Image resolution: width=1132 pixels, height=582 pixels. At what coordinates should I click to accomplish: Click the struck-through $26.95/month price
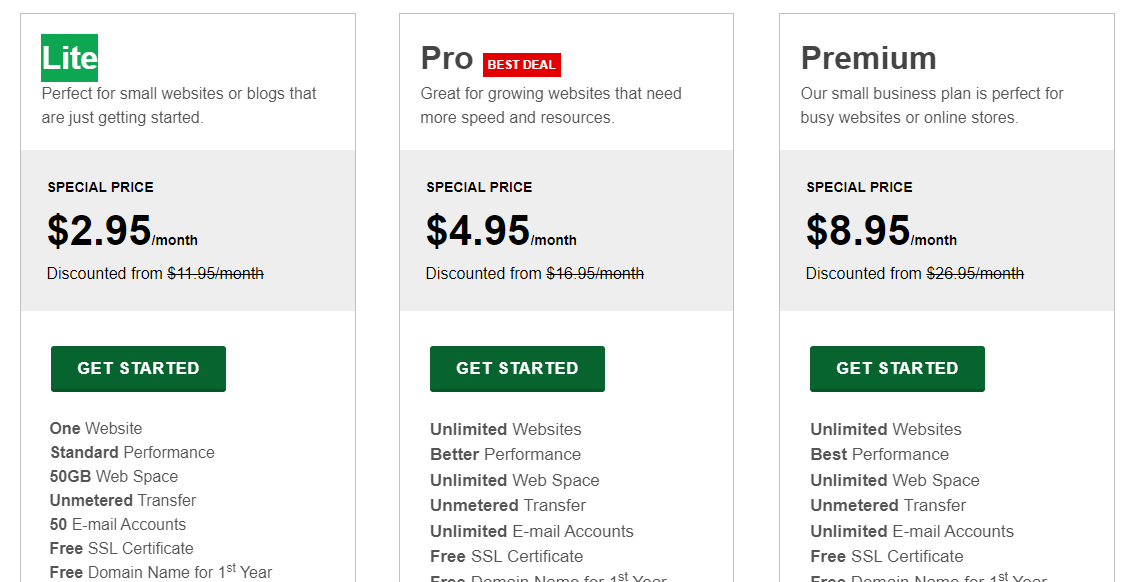pyautogui.click(x=975, y=274)
